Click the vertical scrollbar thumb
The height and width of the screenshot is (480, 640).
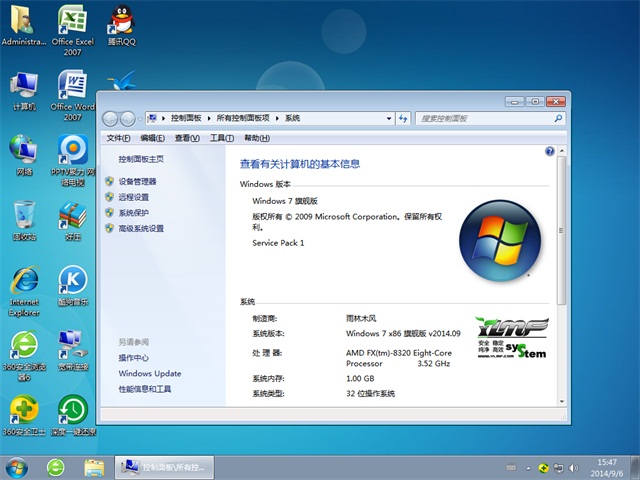coord(562,230)
